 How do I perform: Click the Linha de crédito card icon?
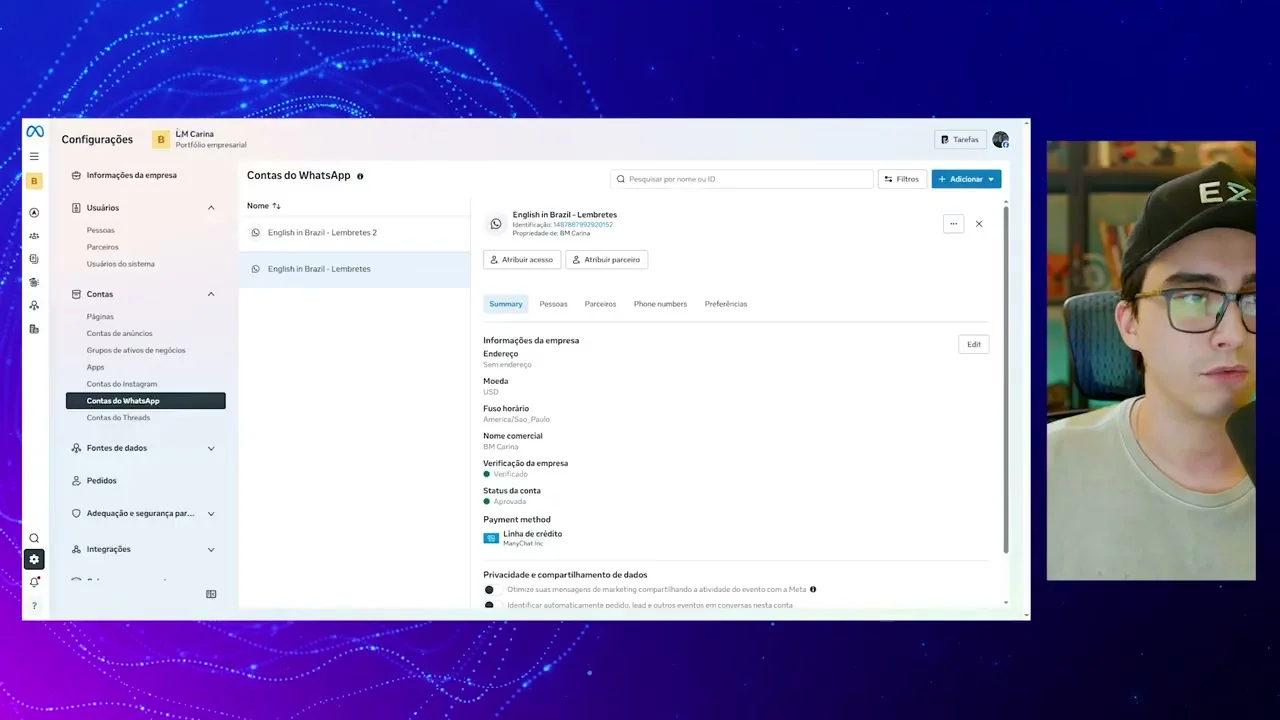[491, 538]
